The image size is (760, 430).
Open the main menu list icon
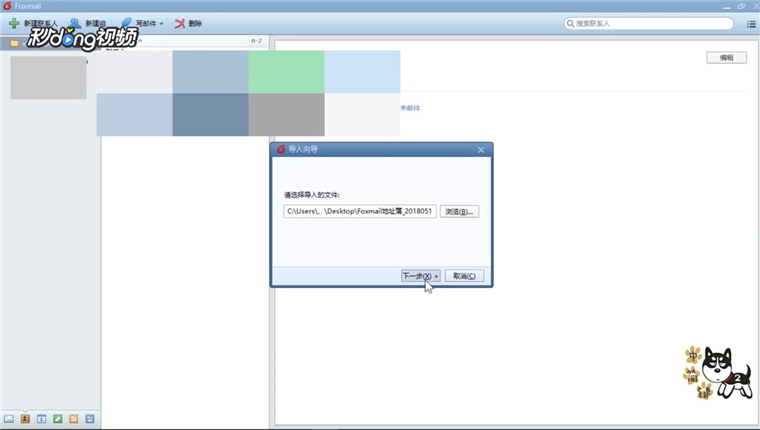click(x=751, y=24)
